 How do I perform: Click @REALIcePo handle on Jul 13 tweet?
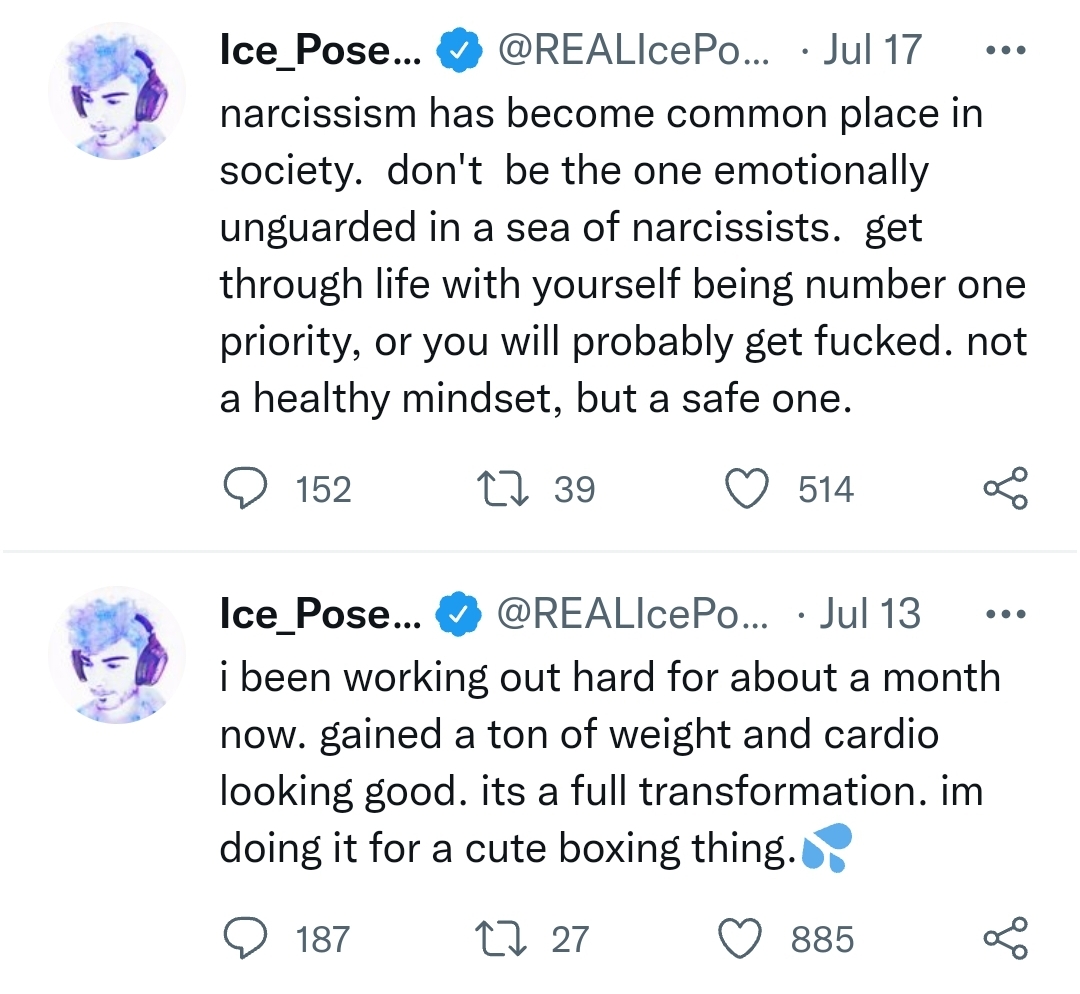pos(634,616)
